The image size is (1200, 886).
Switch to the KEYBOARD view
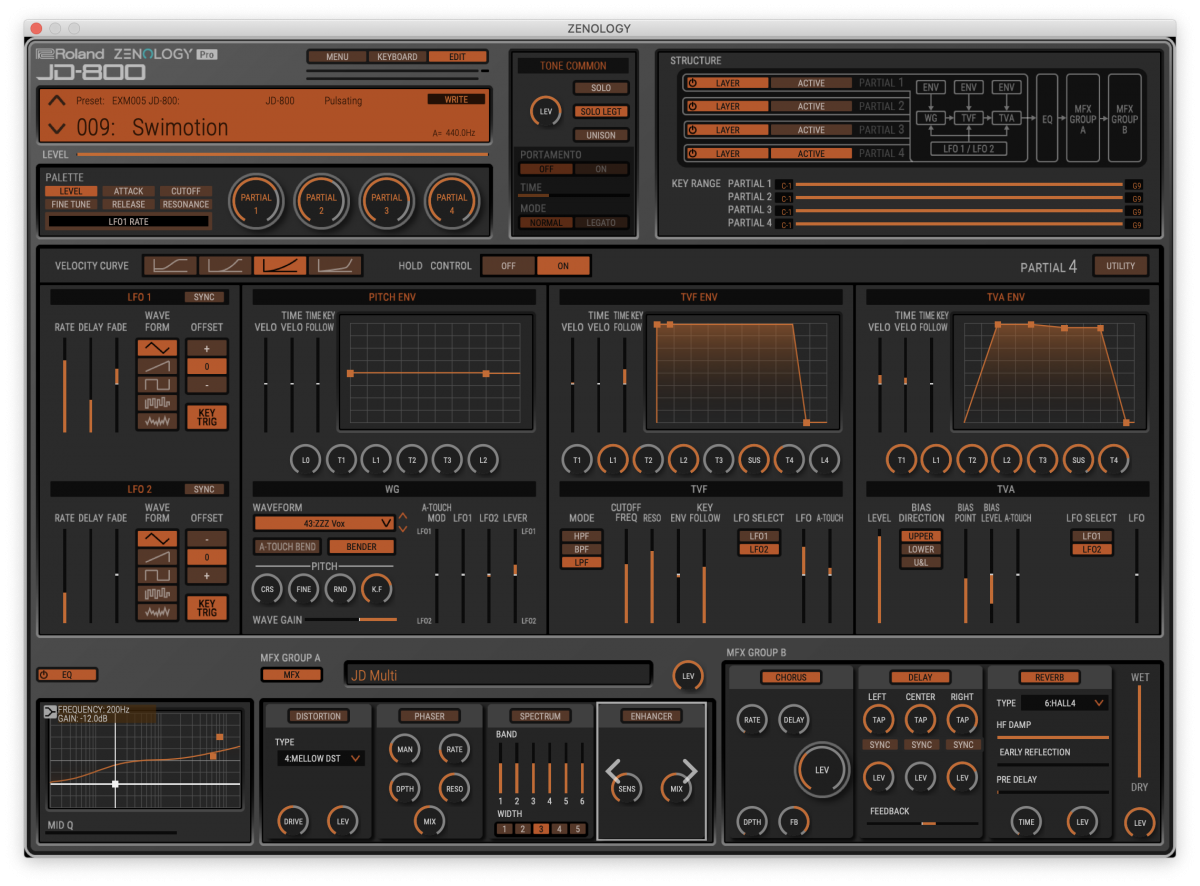[x=397, y=57]
